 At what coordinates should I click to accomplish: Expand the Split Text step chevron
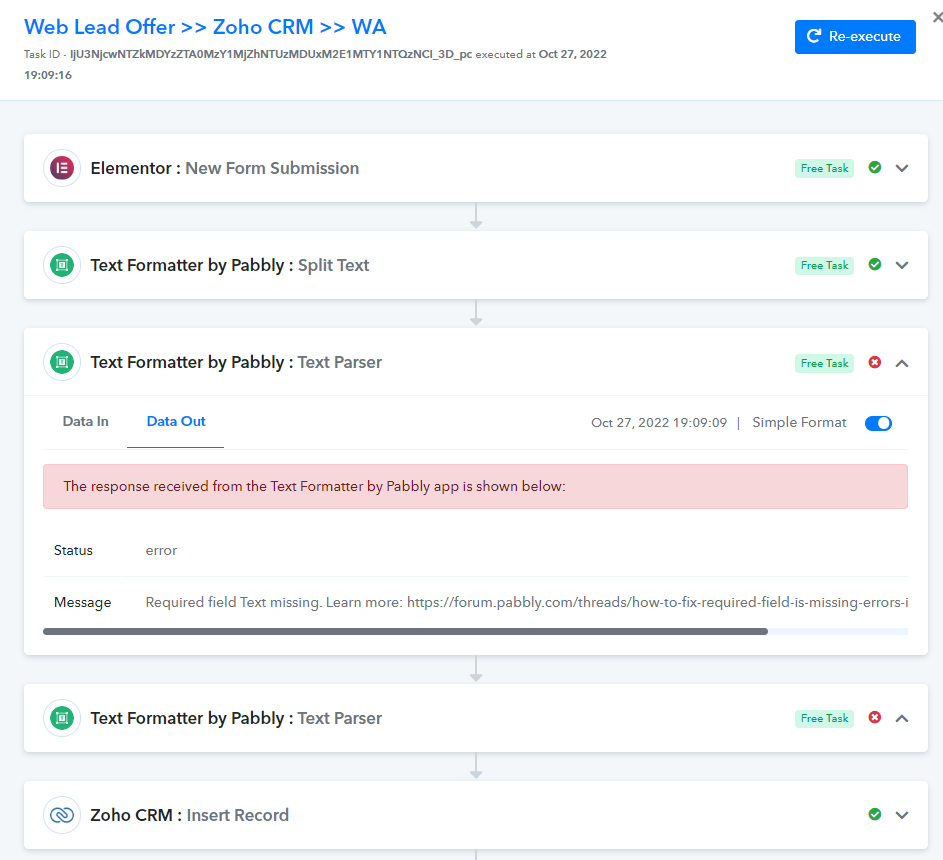902,265
